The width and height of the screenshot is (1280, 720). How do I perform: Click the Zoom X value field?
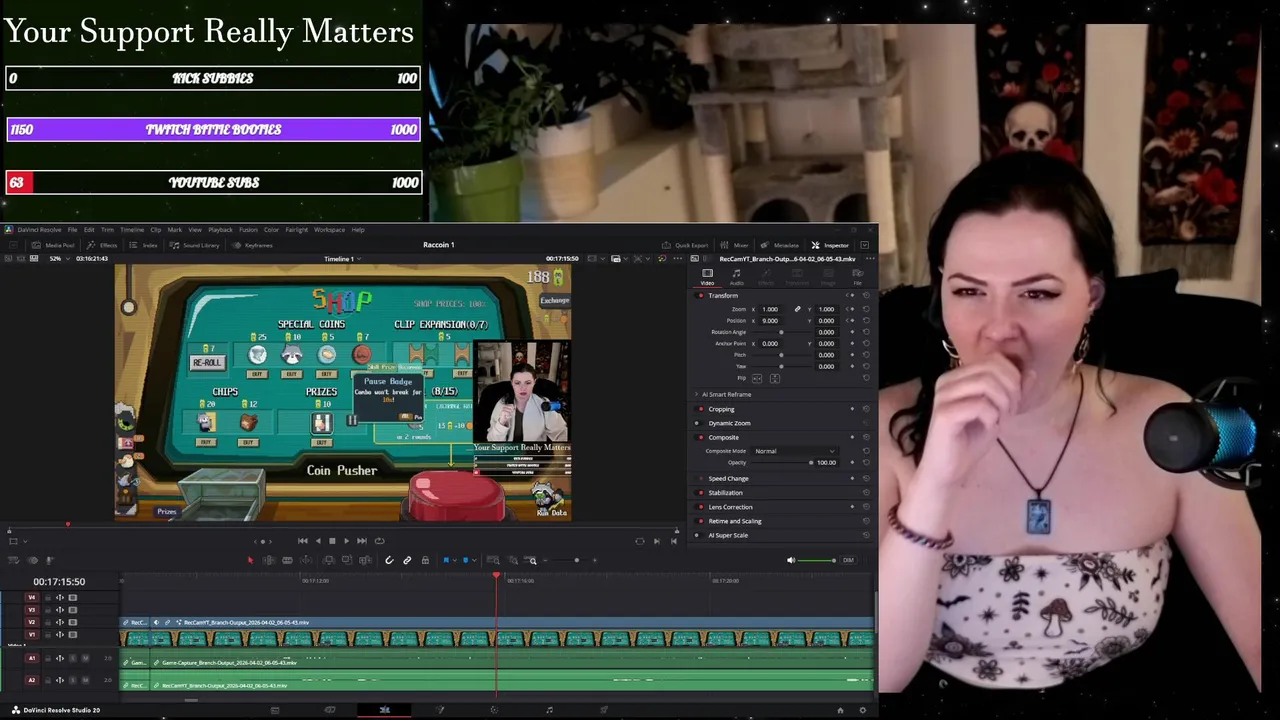[769, 309]
